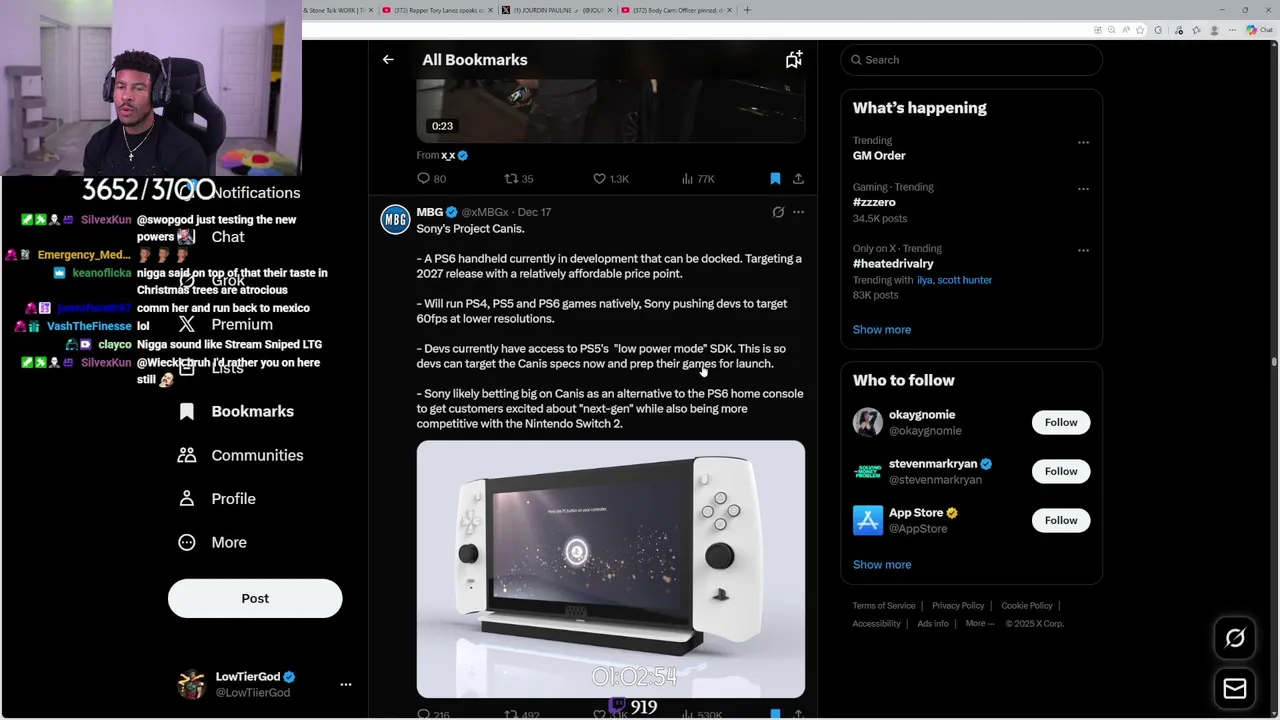Open GM Order trending topic

pos(879,156)
